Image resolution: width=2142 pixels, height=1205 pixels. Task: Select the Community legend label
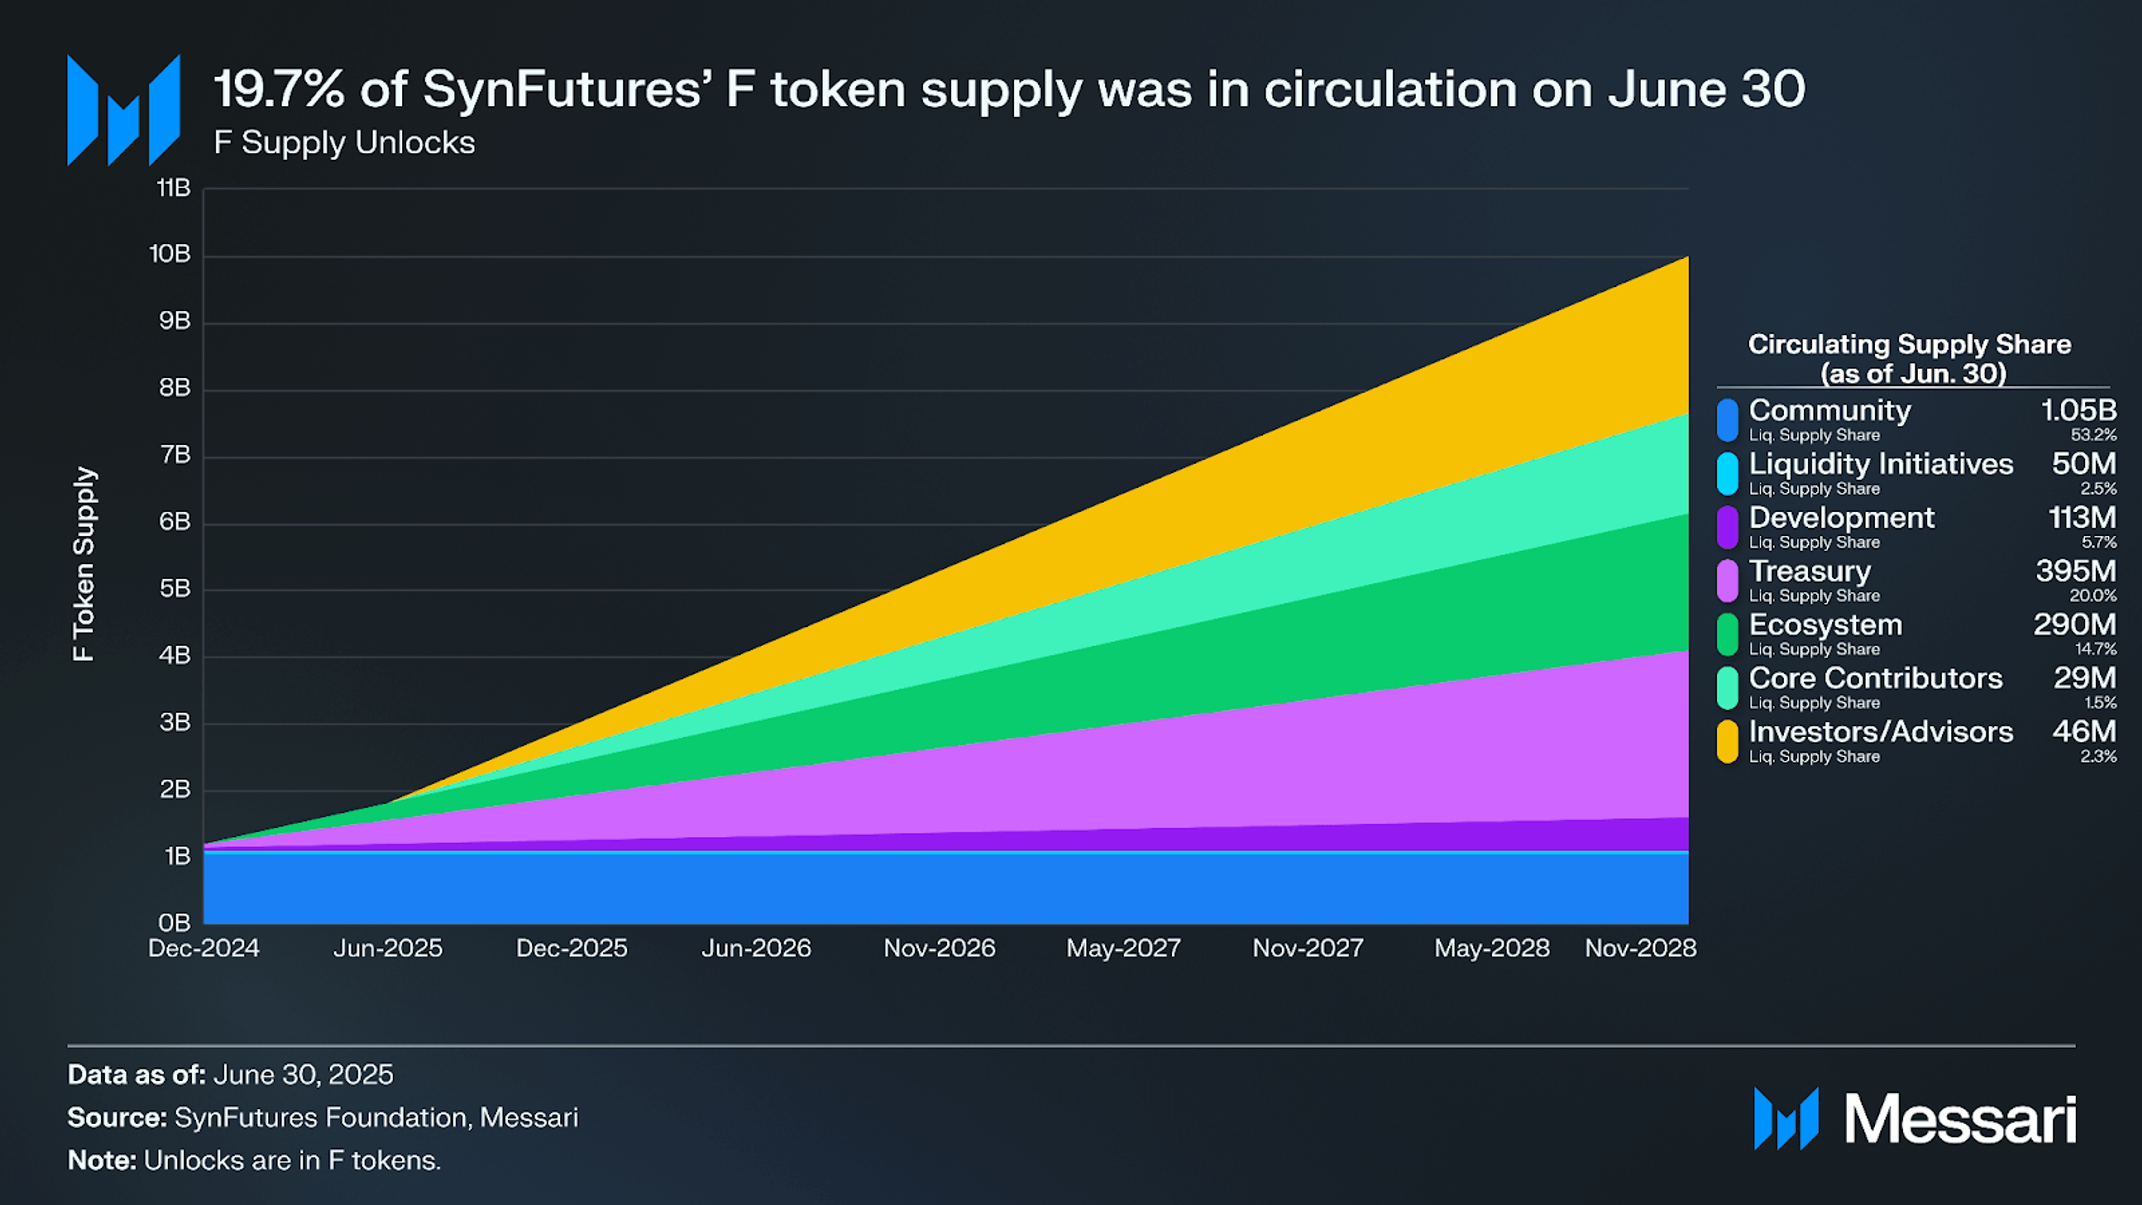click(x=1829, y=411)
